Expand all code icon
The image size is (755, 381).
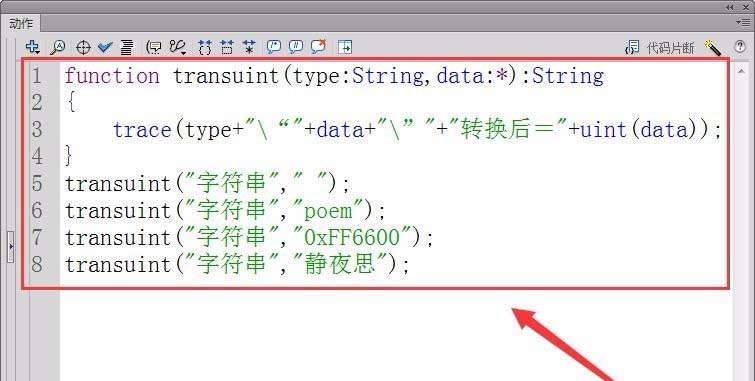coord(249,47)
